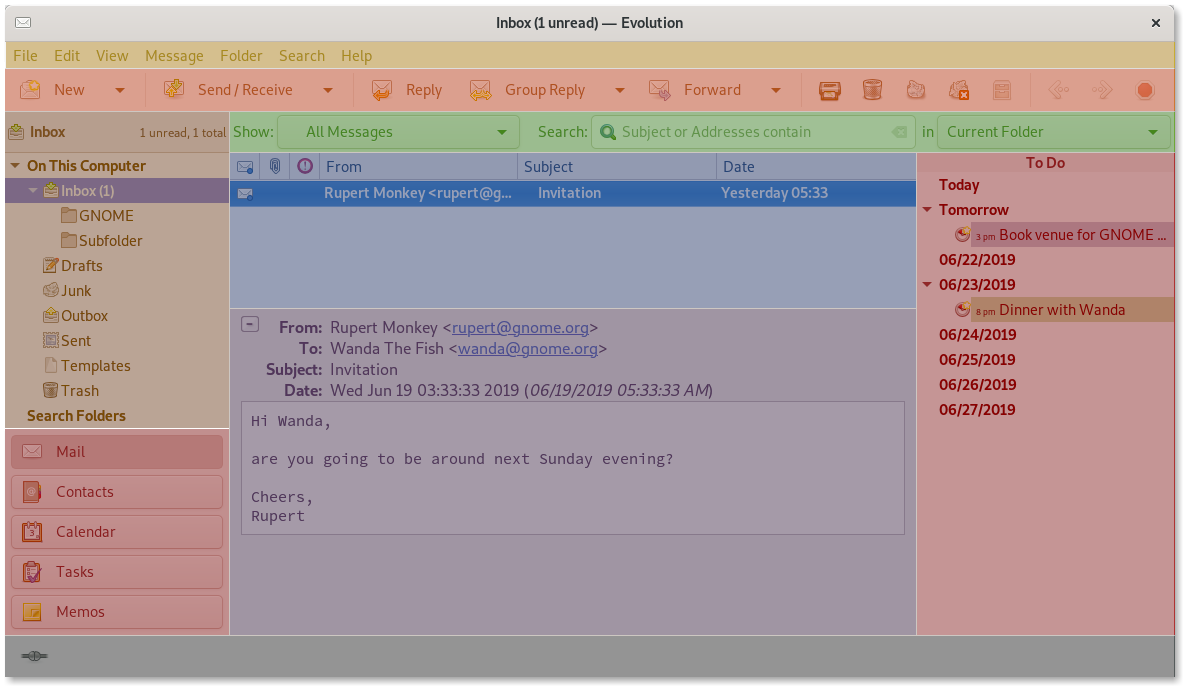Delete the message using the trash icon

coord(872,89)
